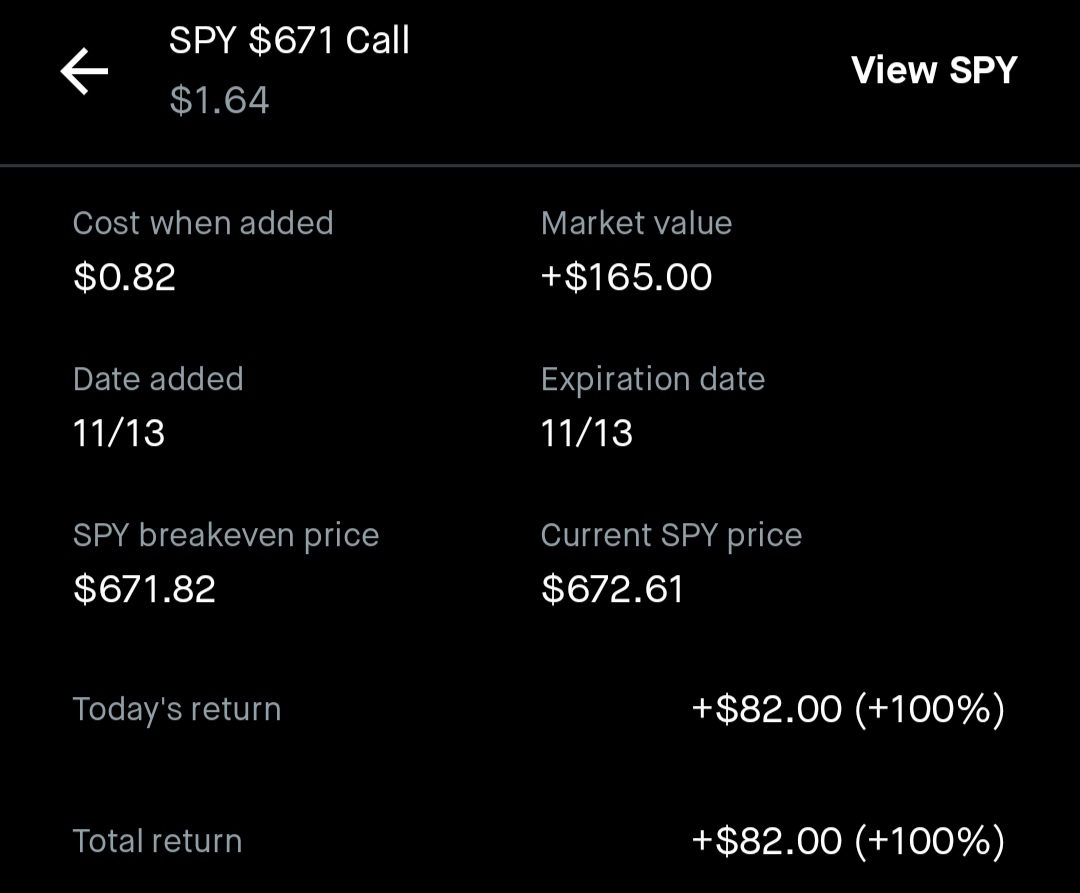Tap the $671.82 breakeven value

144,589
